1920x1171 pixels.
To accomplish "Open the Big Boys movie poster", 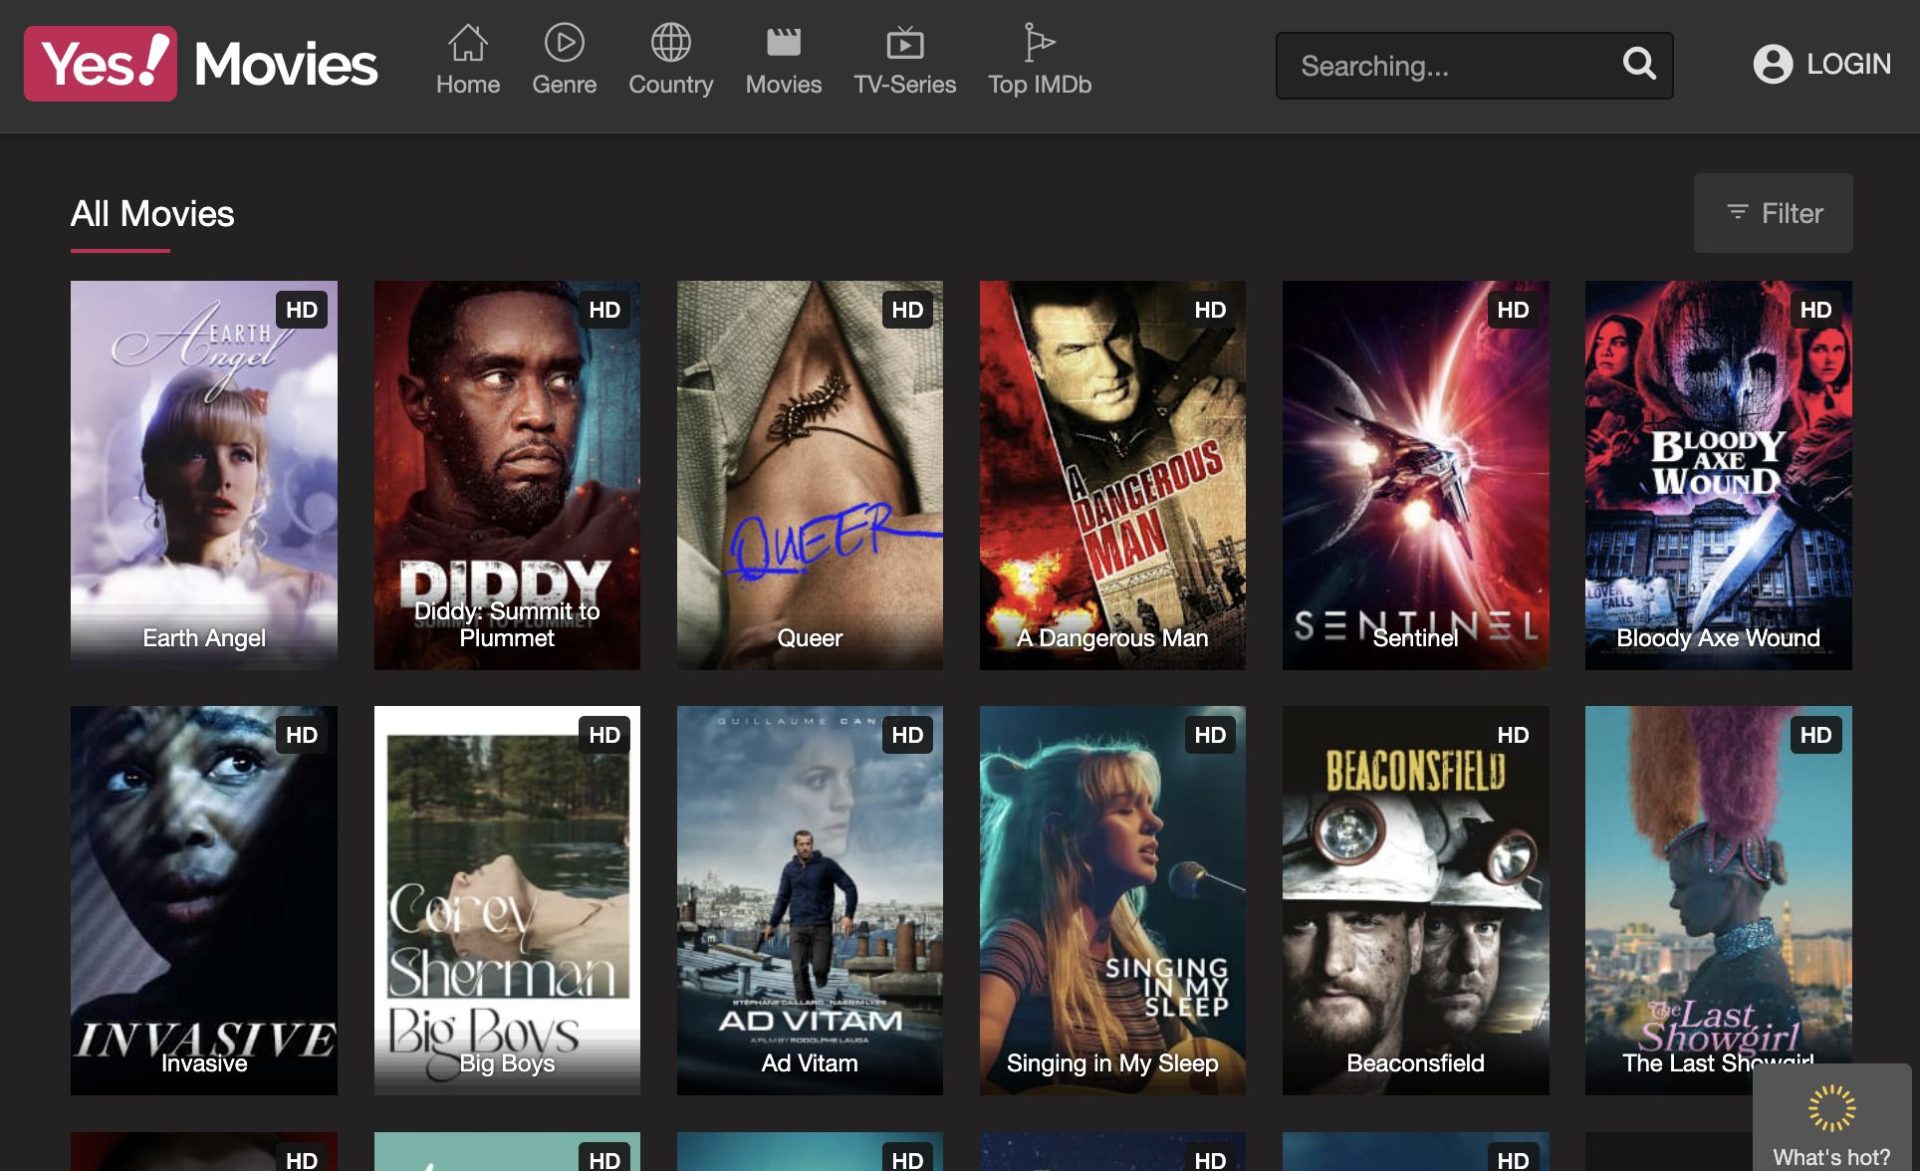I will [507, 900].
